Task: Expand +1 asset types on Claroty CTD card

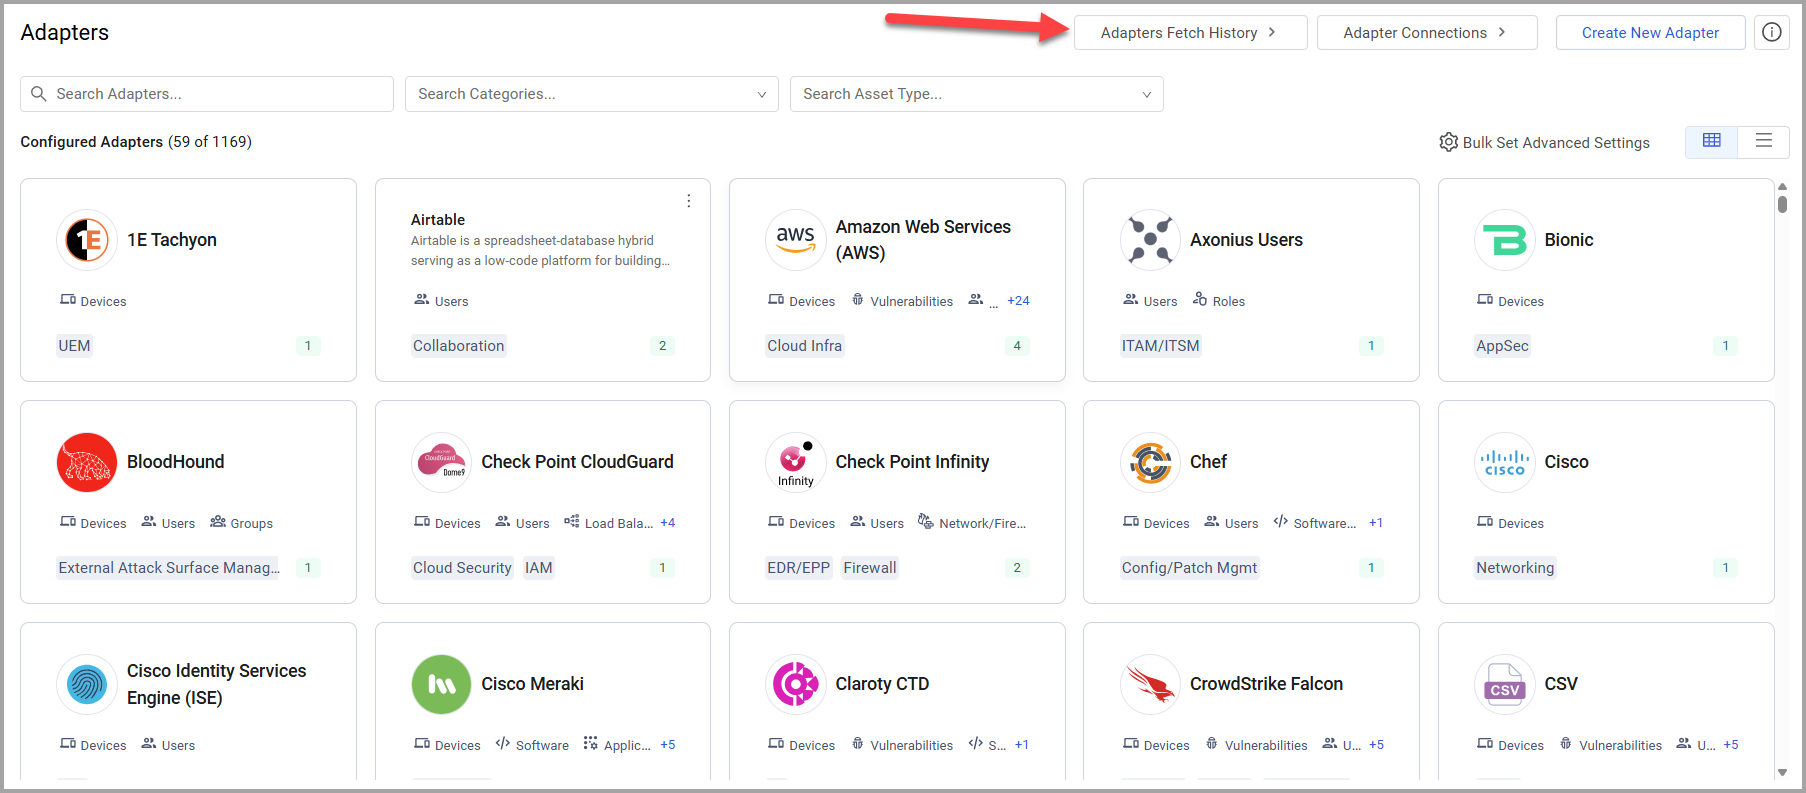Action: click(1022, 745)
